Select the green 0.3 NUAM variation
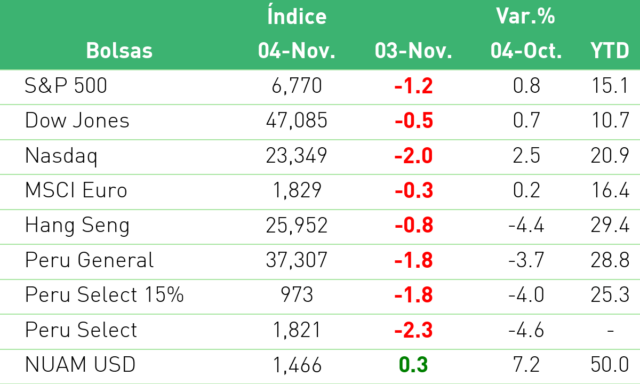640x384 pixels. point(413,364)
